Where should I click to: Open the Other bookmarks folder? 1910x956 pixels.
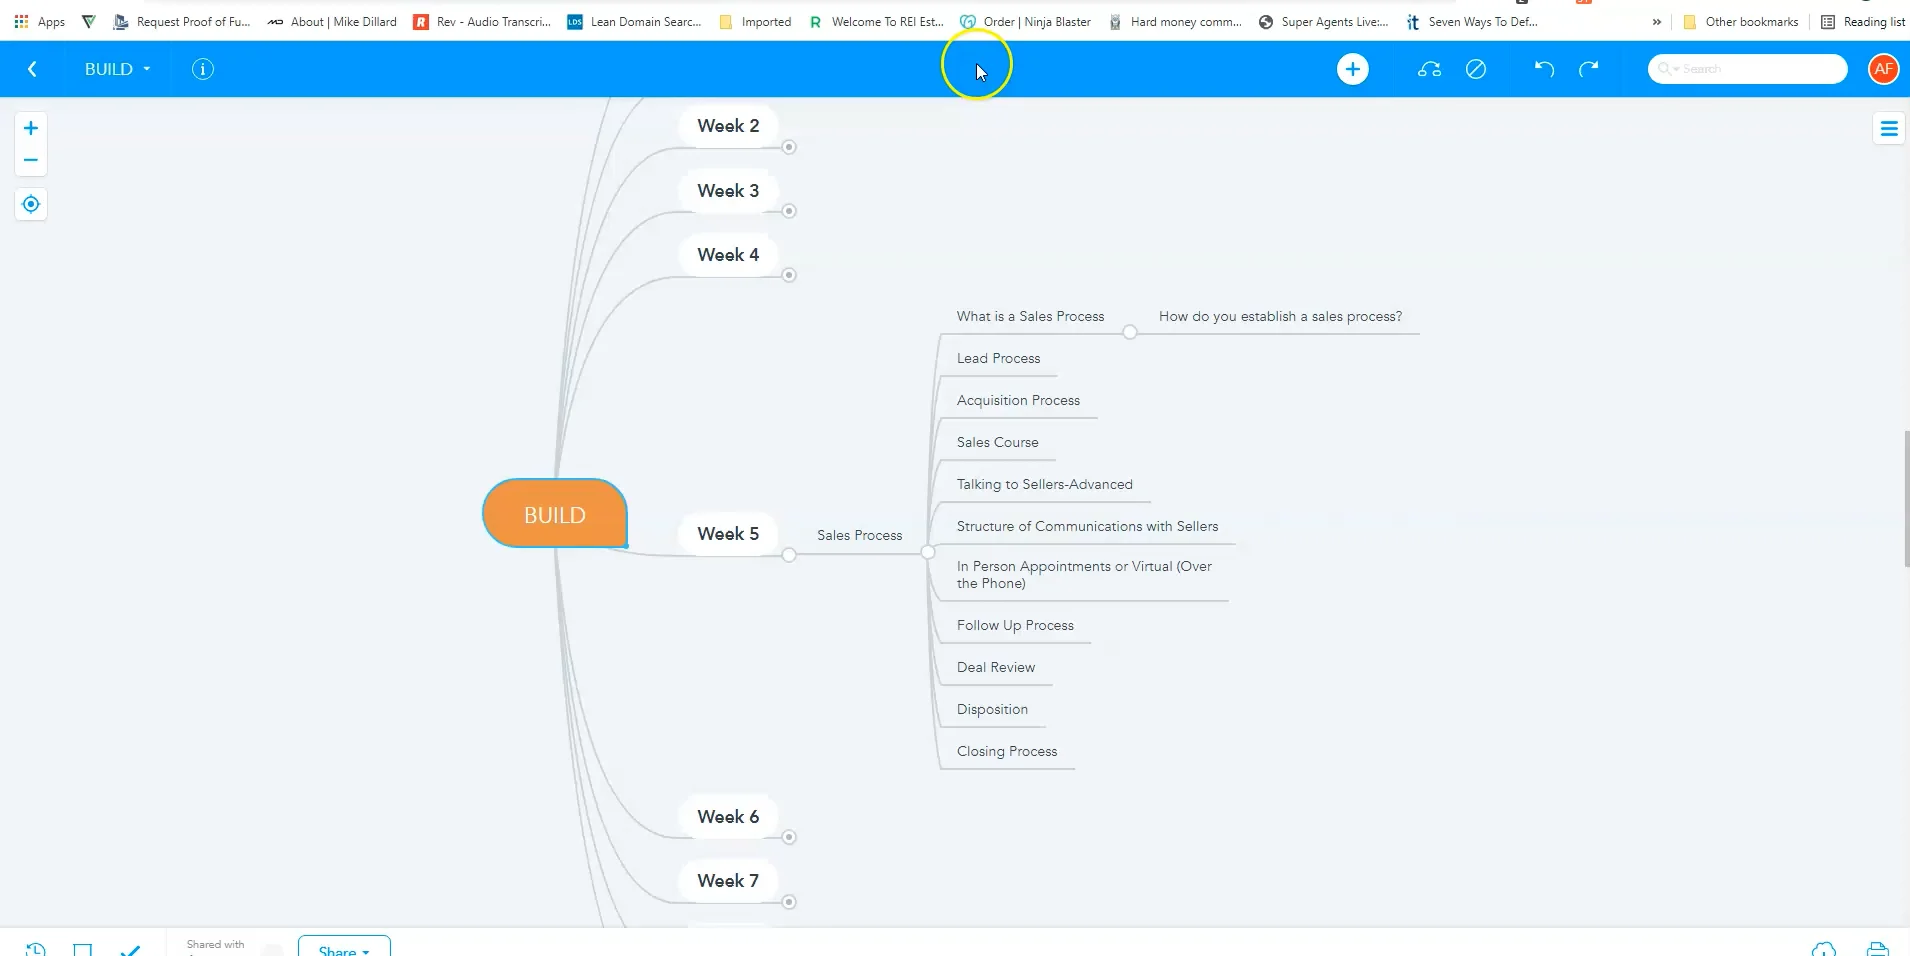click(1741, 21)
